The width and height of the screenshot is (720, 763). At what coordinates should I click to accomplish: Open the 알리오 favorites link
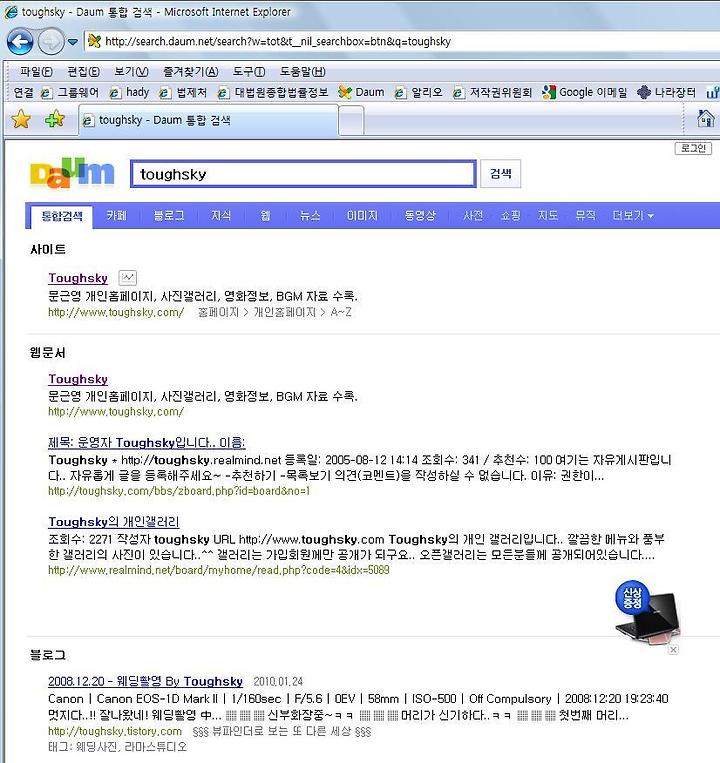[418, 92]
